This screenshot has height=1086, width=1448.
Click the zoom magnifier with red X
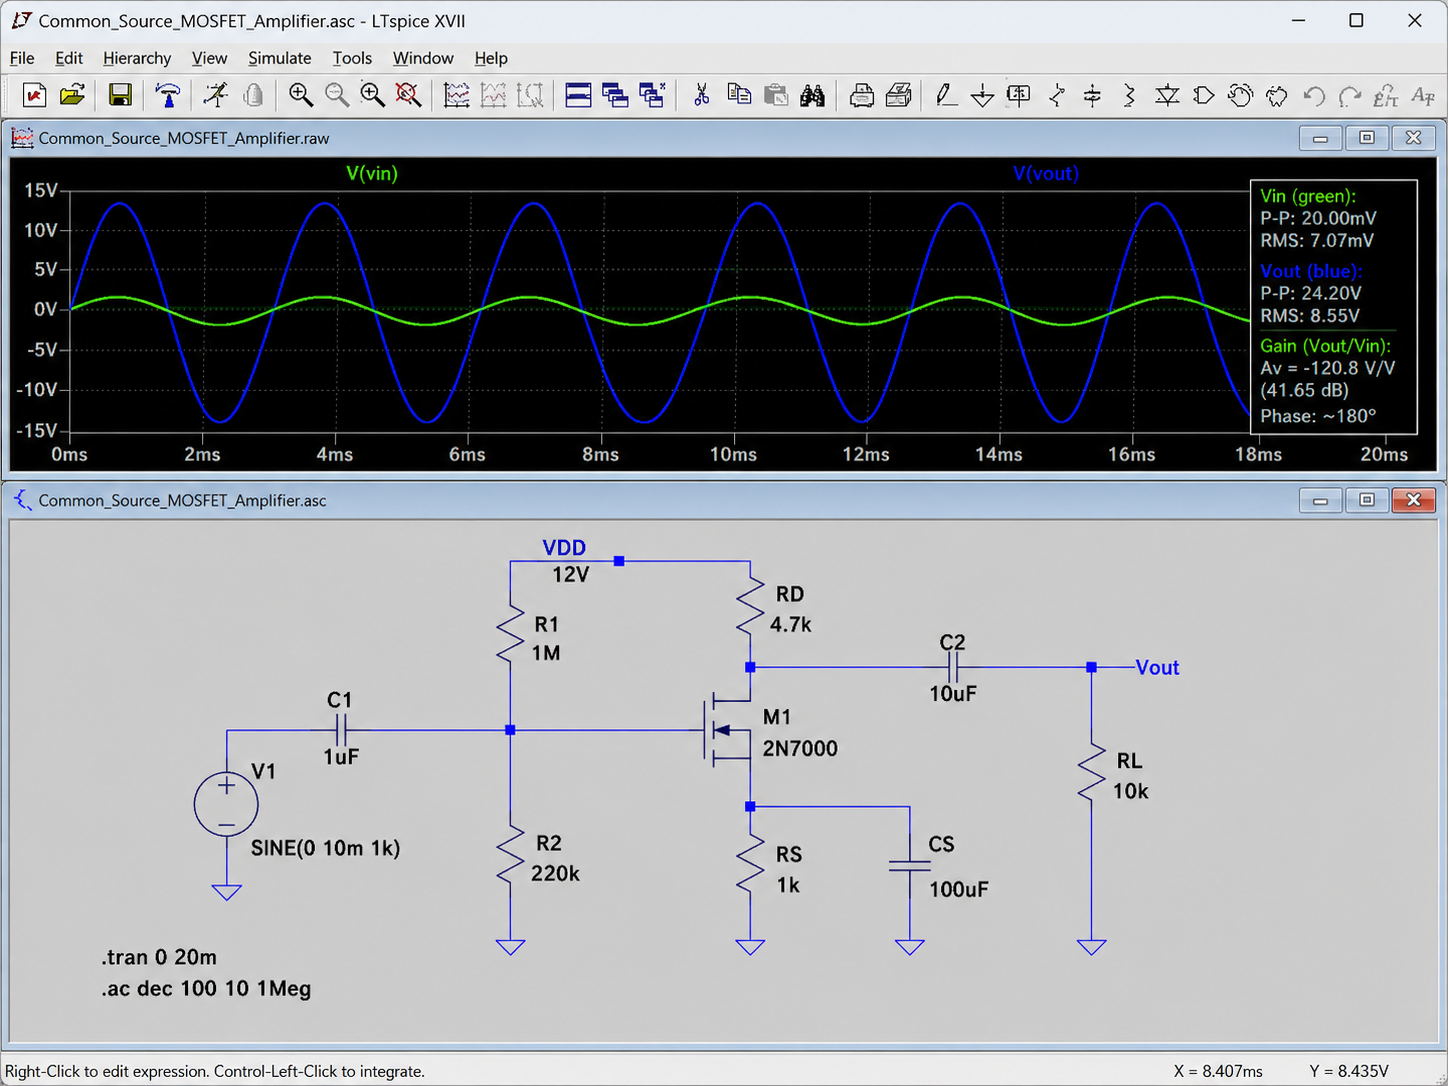coord(408,95)
